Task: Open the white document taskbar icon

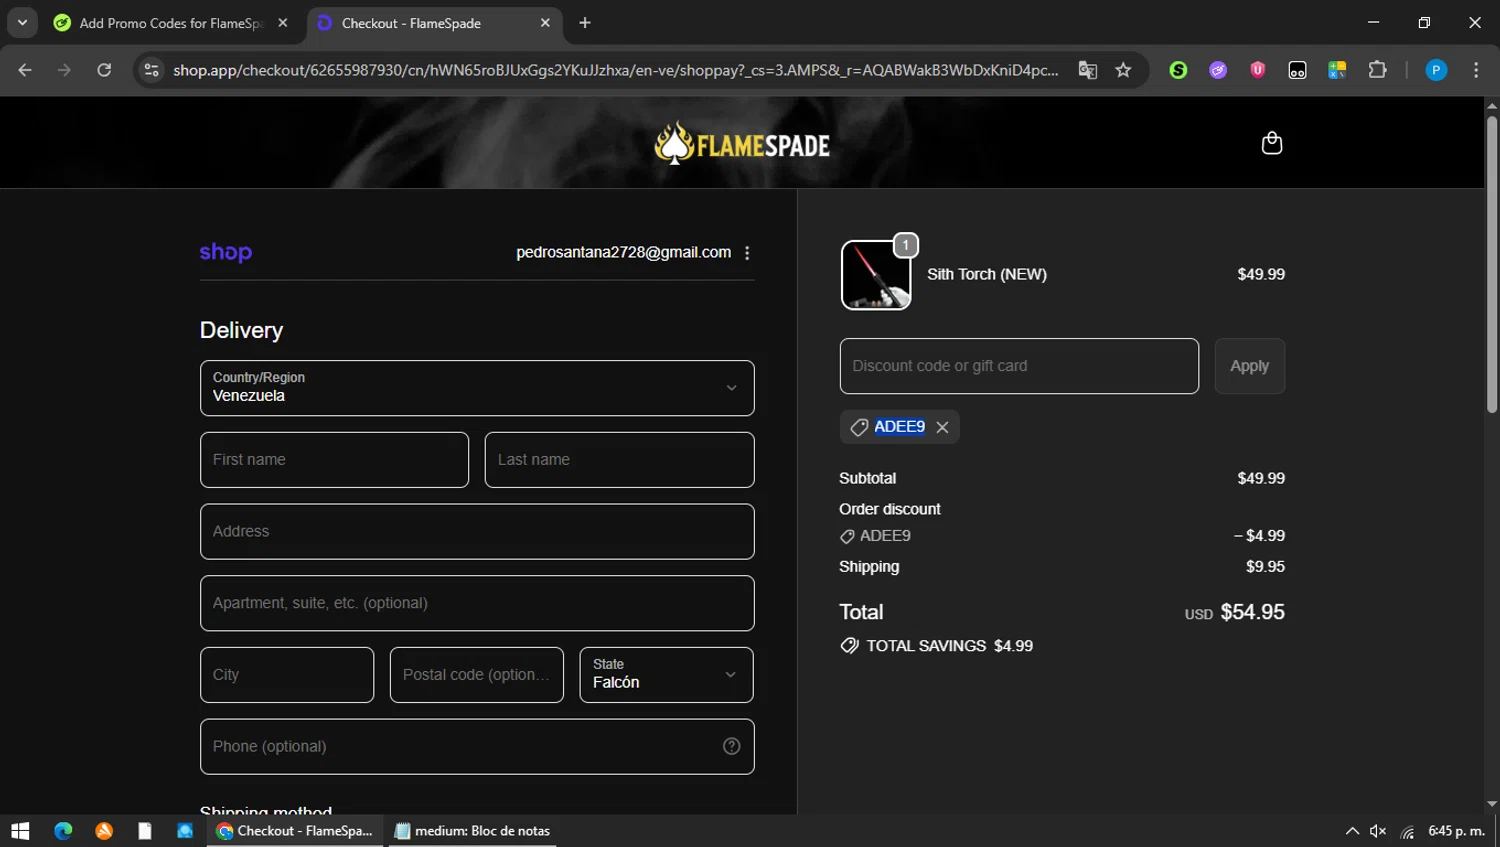Action: pos(145,831)
